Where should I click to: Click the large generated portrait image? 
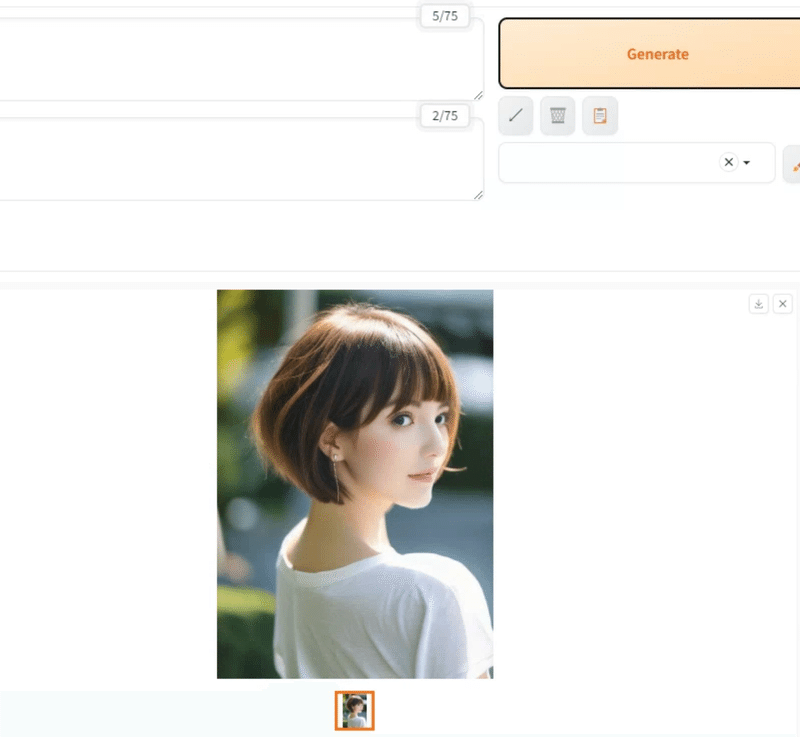tap(355, 484)
